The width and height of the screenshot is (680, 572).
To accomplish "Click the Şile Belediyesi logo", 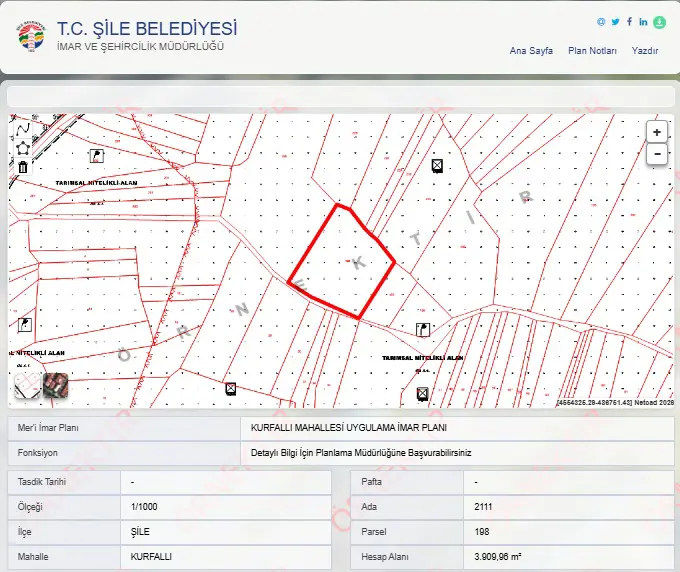I will point(31,36).
